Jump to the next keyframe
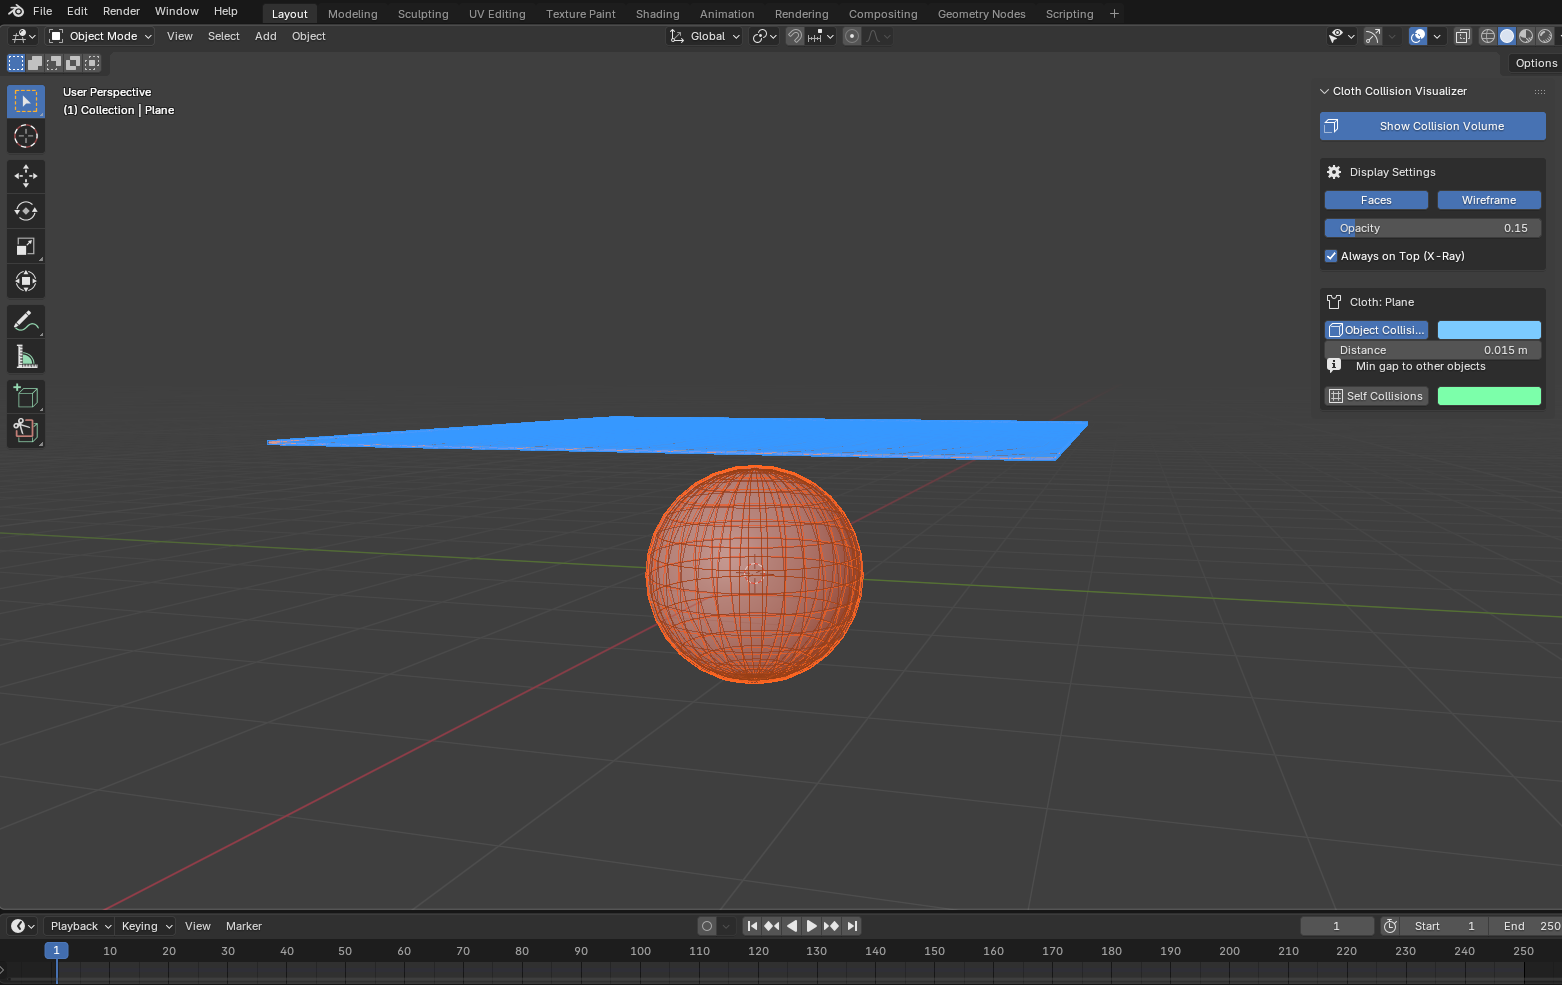 pos(832,926)
